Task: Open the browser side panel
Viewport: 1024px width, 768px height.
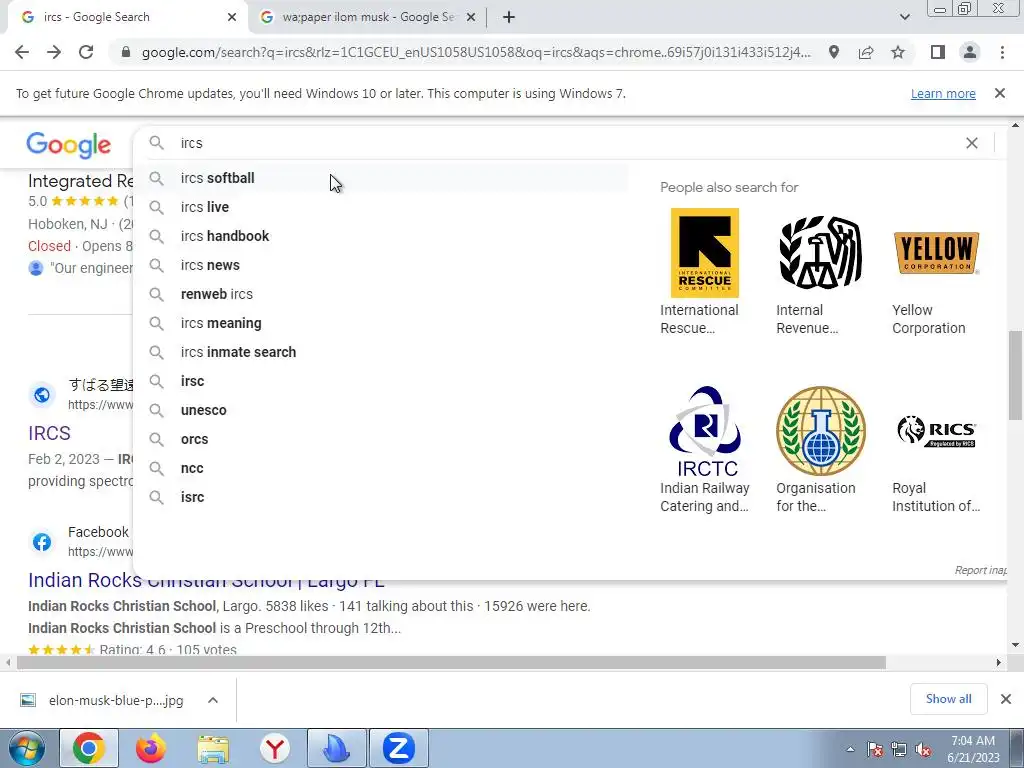Action: point(938,52)
